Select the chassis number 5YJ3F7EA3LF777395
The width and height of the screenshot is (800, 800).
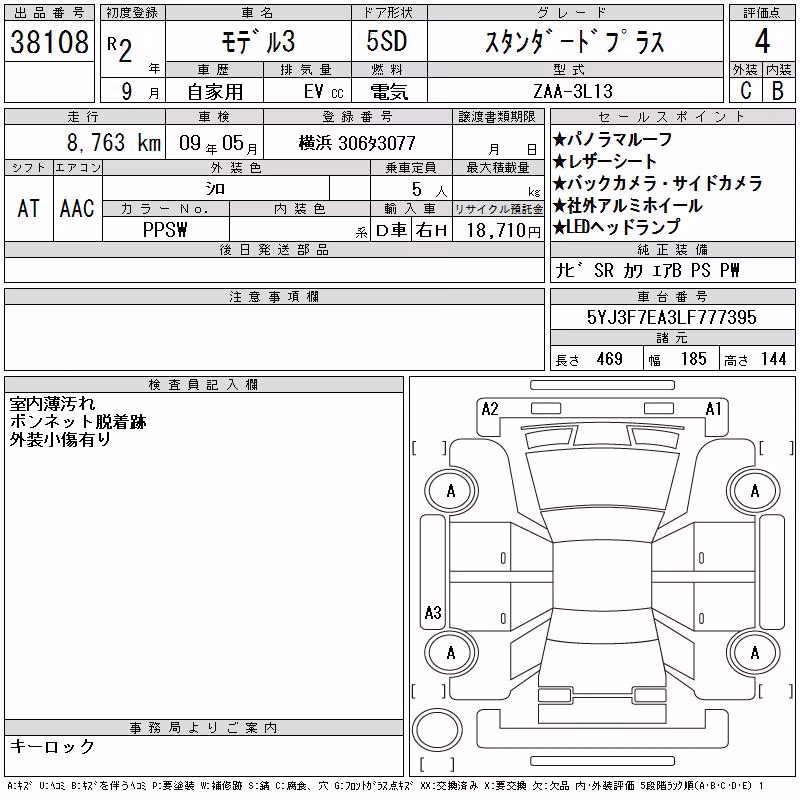pos(671,317)
